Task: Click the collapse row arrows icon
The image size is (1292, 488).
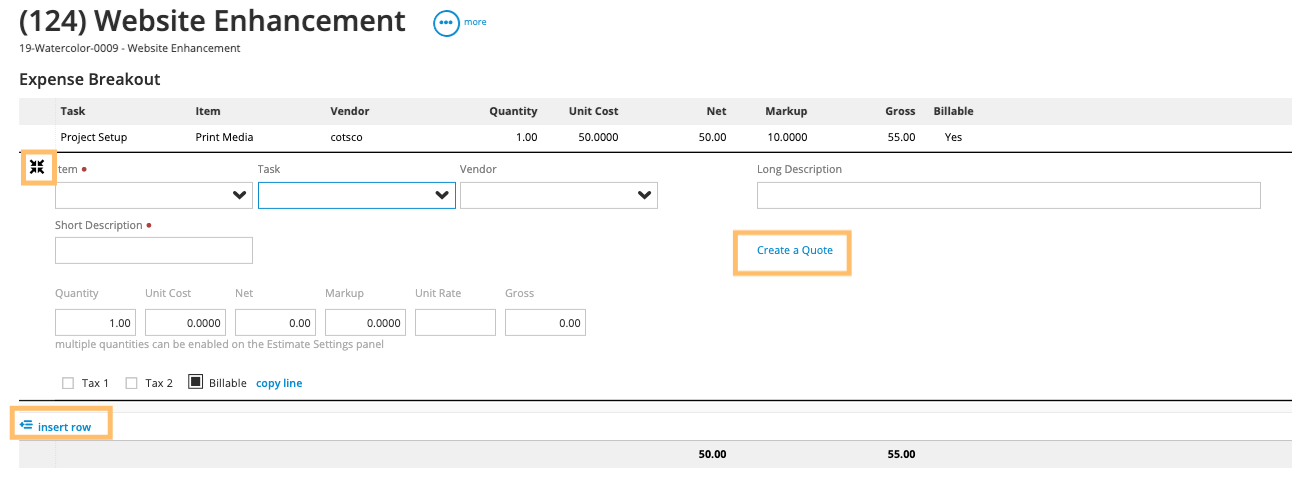Action: click(37, 167)
